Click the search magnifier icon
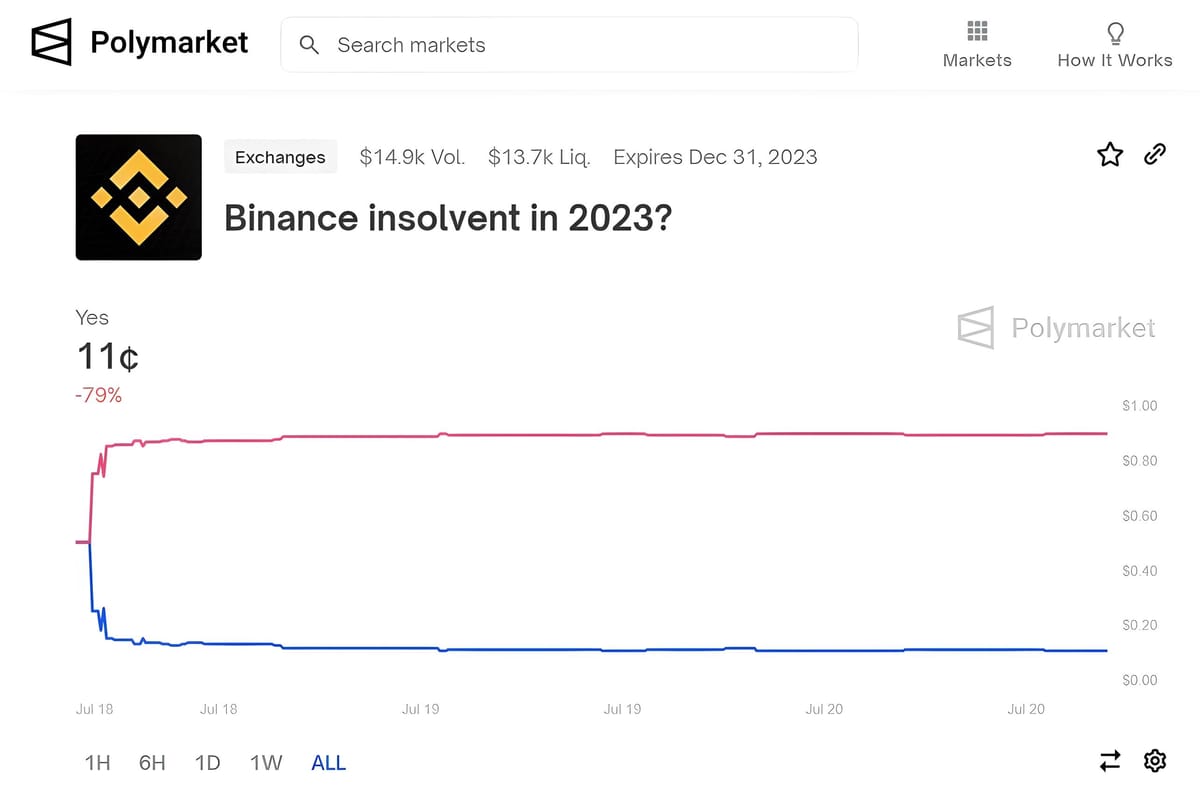This screenshot has height=785, width=1200. pos(309,45)
